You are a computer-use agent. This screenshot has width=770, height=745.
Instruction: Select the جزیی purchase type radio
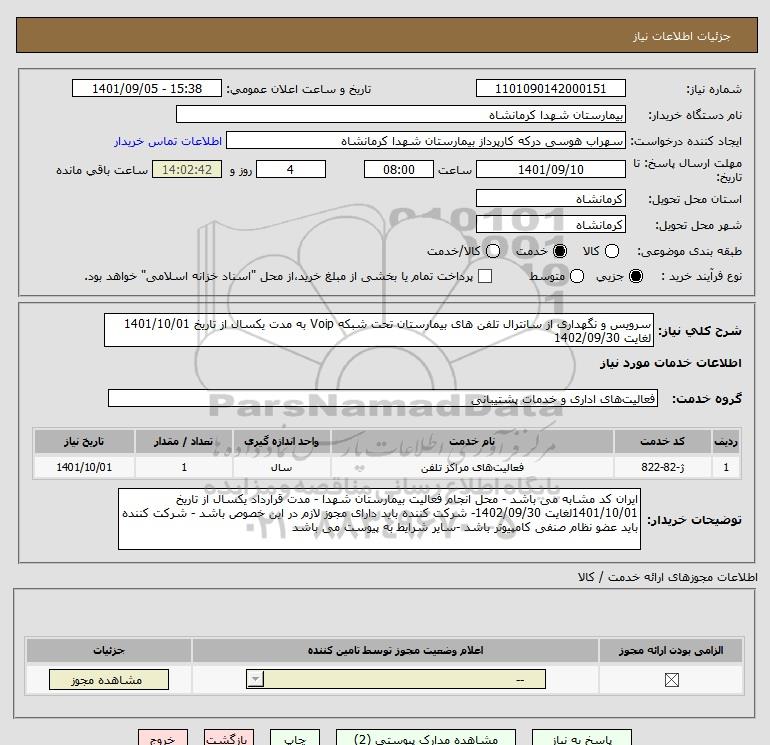pos(635,276)
